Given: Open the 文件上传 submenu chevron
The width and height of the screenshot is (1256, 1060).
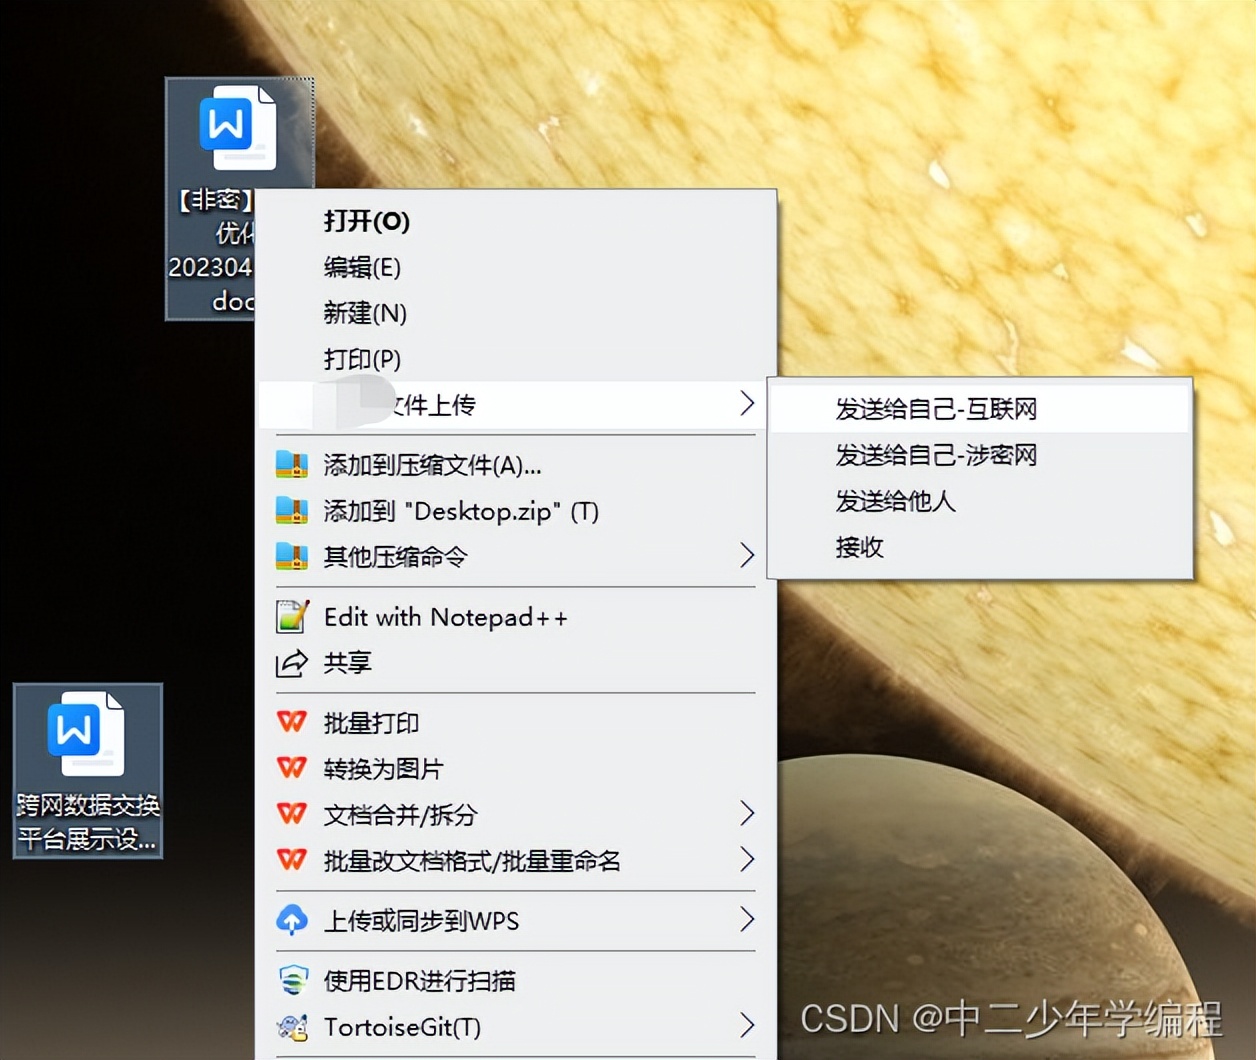Looking at the screenshot, I should coord(746,404).
